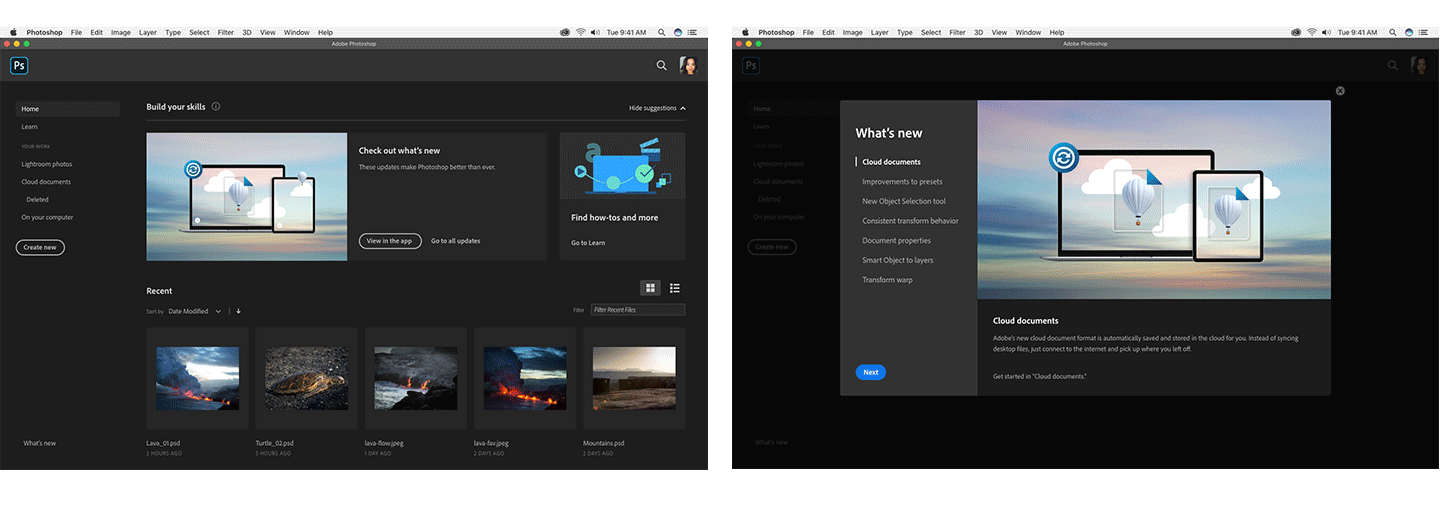Open Lava_01.psd thumbnail
1440x508 pixels.
(x=197, y=378)
